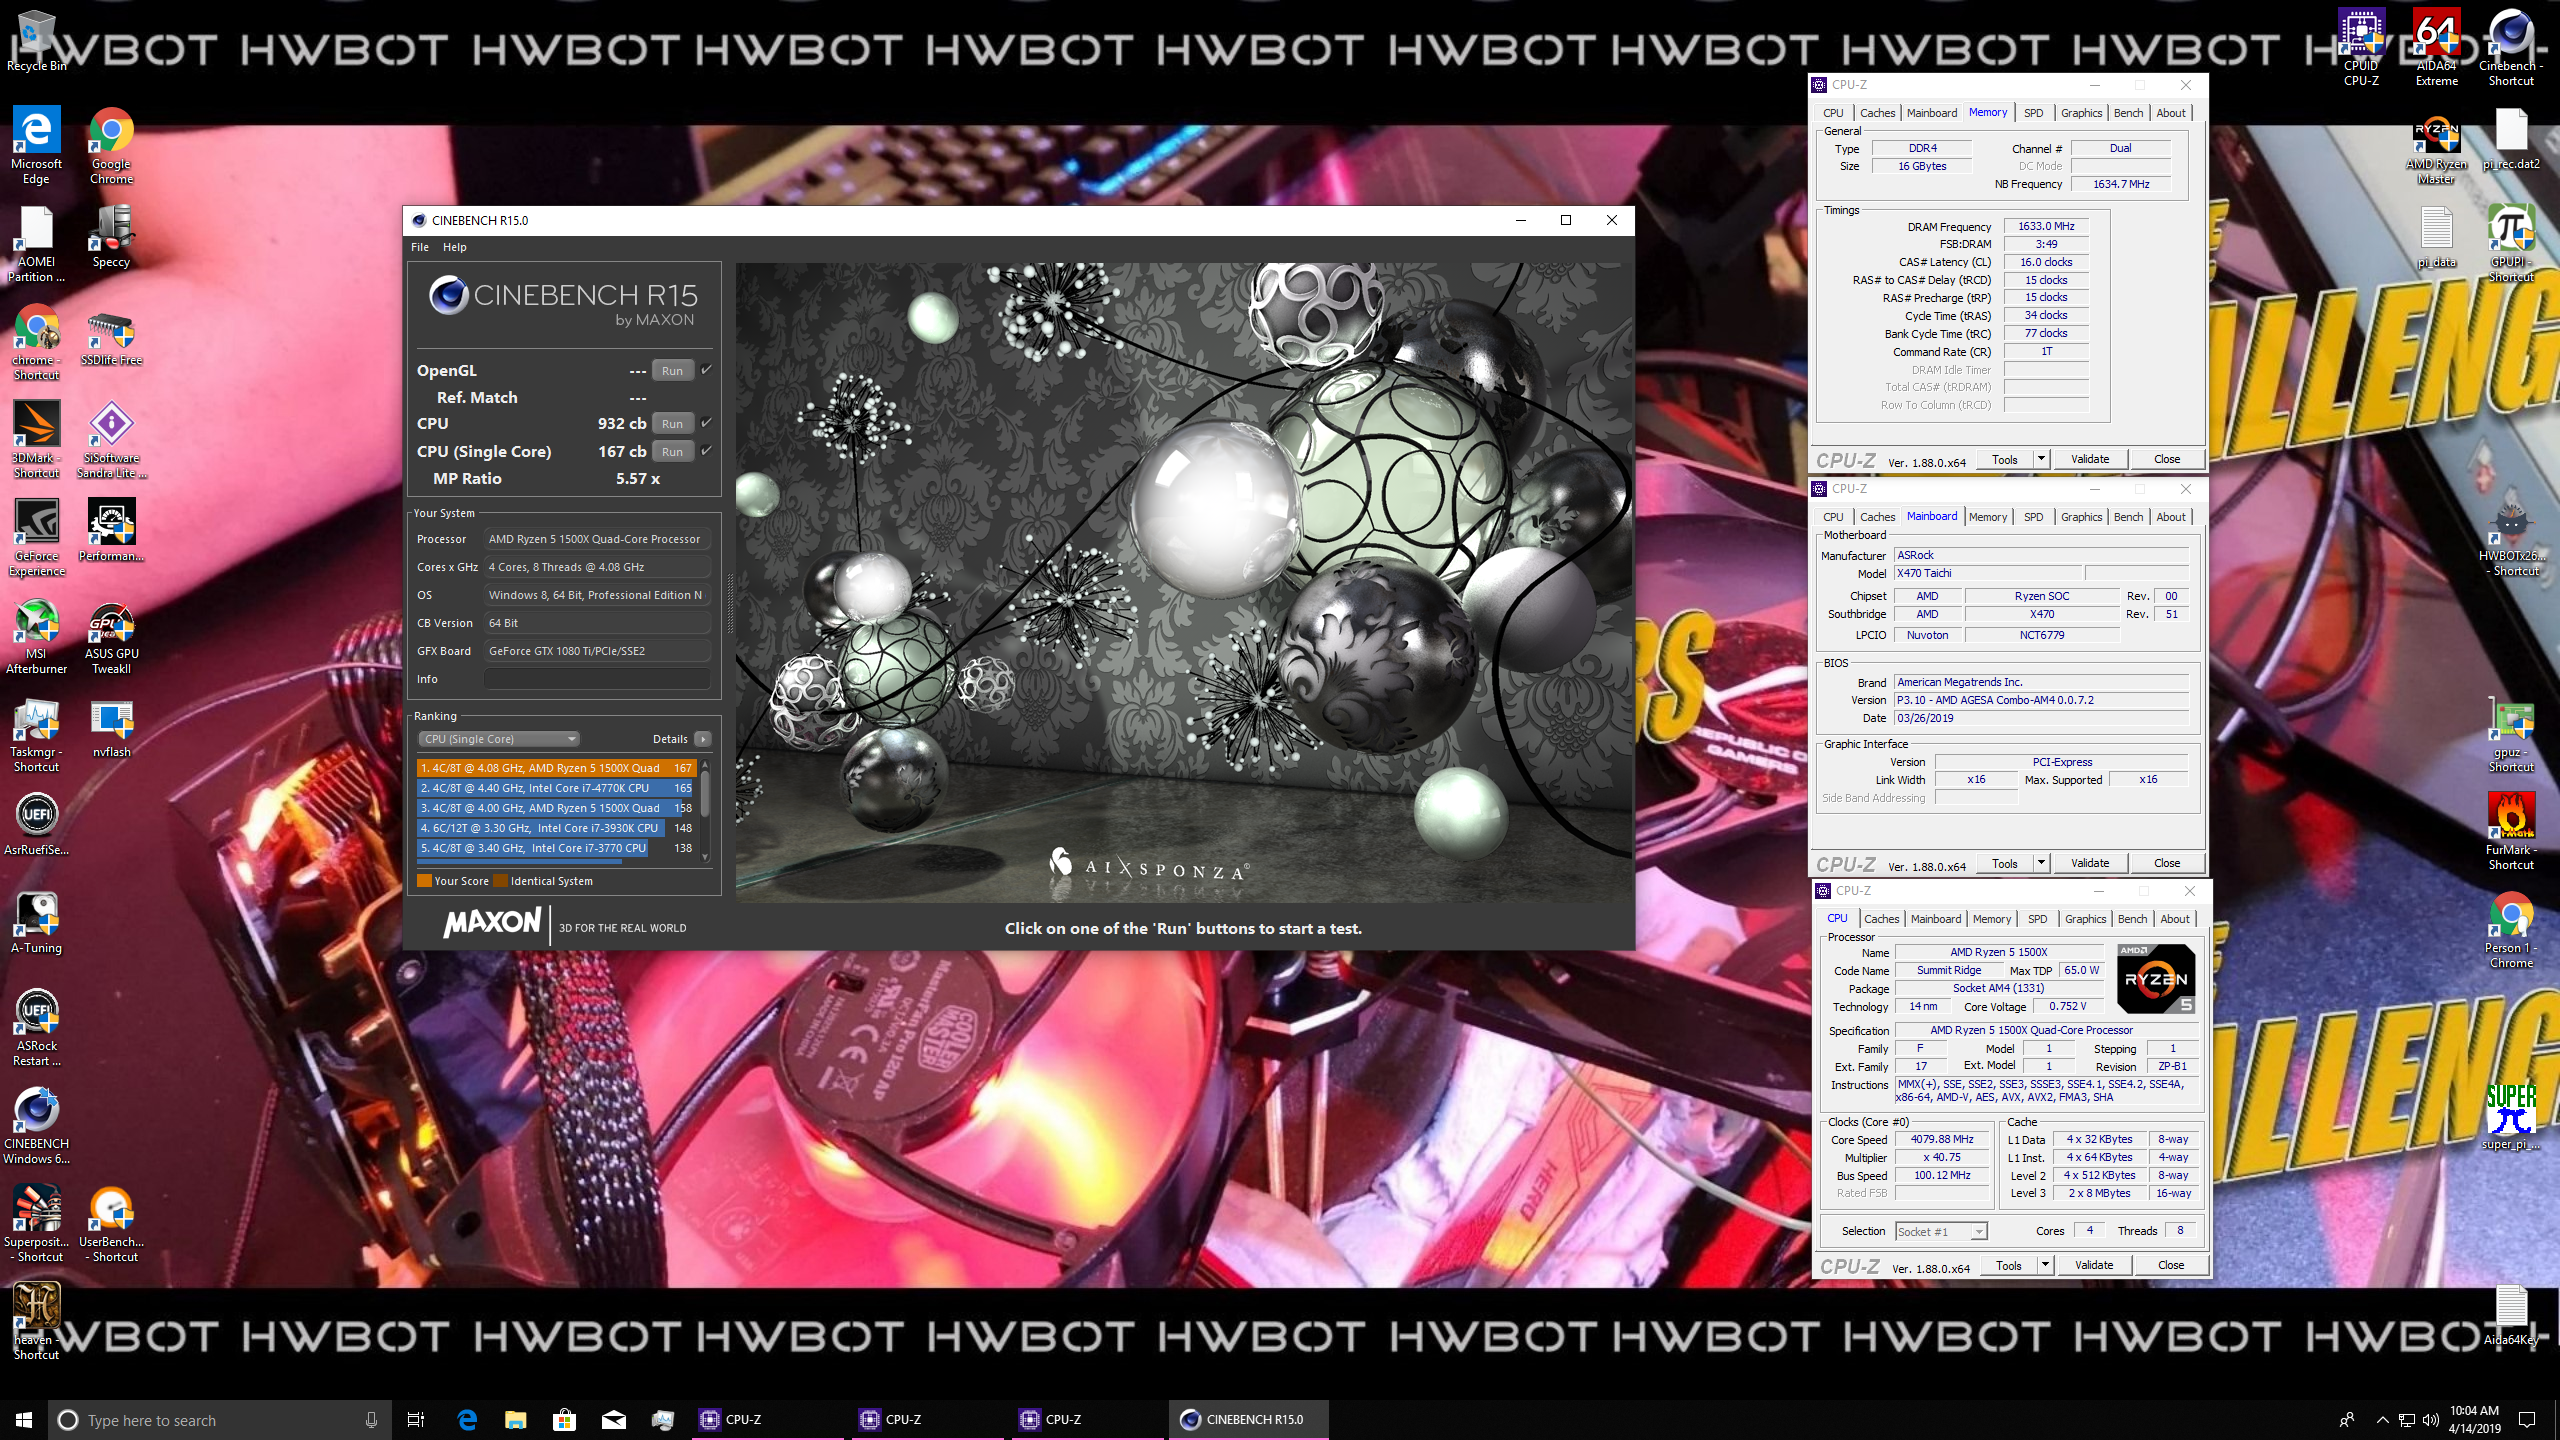Screen dimensions: 2560x1440
Task: Open the Recycle Bin desktop icon
Action: coord(36,40)
